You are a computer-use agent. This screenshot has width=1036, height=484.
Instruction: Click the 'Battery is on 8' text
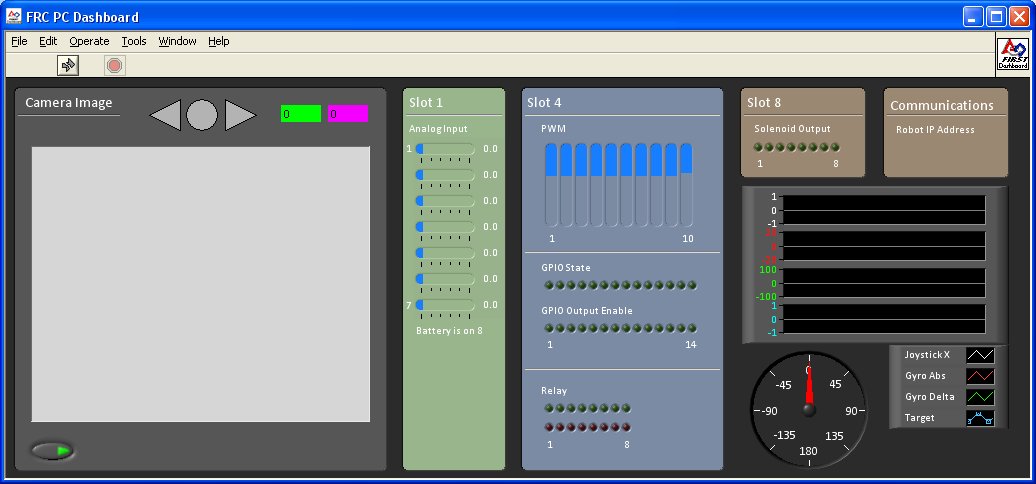449,330
